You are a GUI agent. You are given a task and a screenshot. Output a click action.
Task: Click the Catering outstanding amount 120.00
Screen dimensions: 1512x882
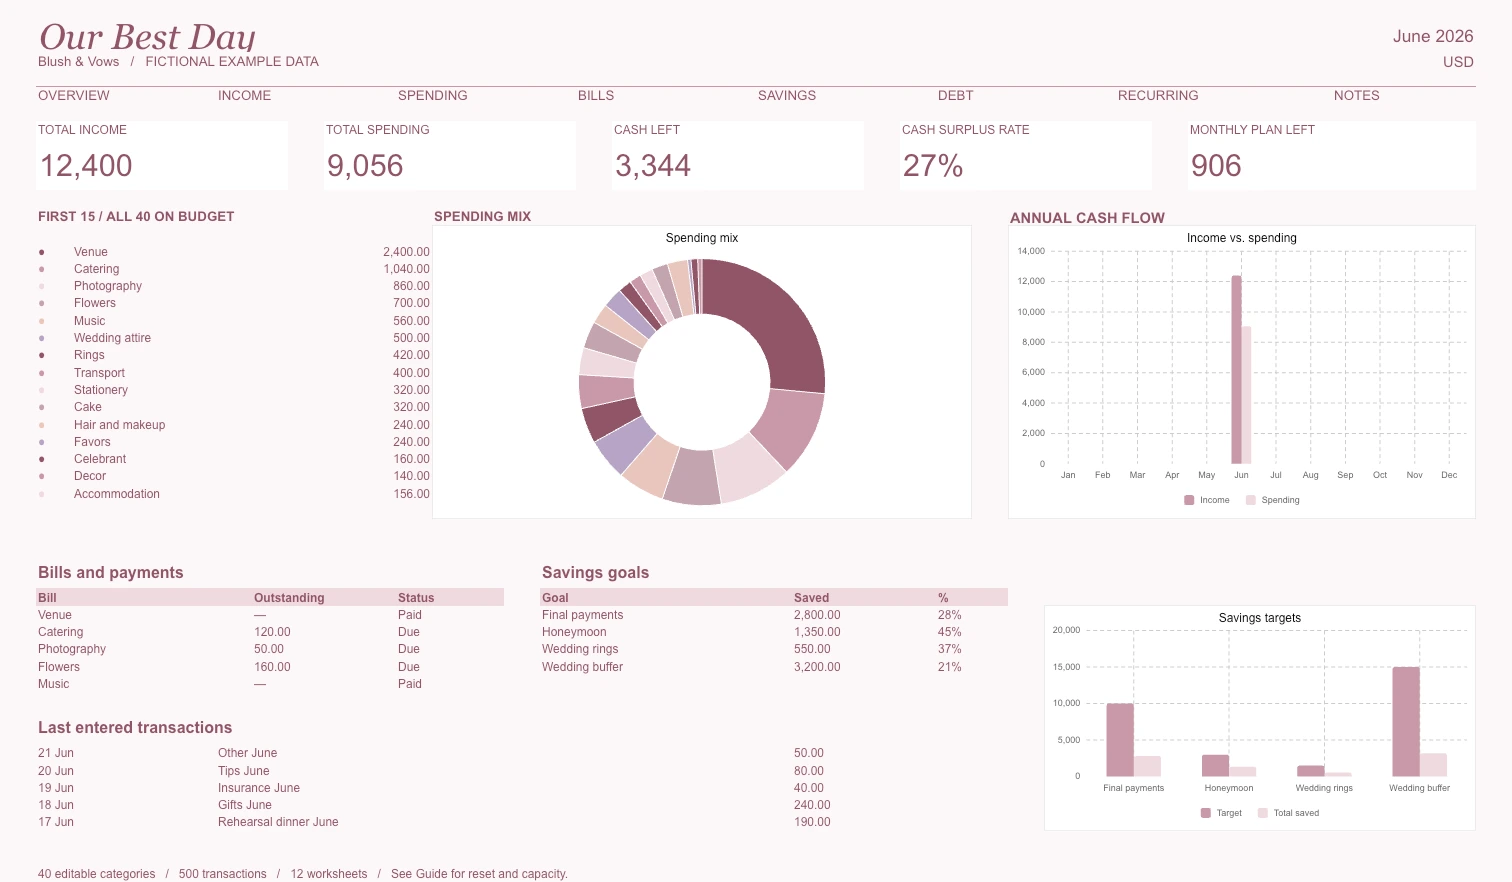[x=272, y=632]
